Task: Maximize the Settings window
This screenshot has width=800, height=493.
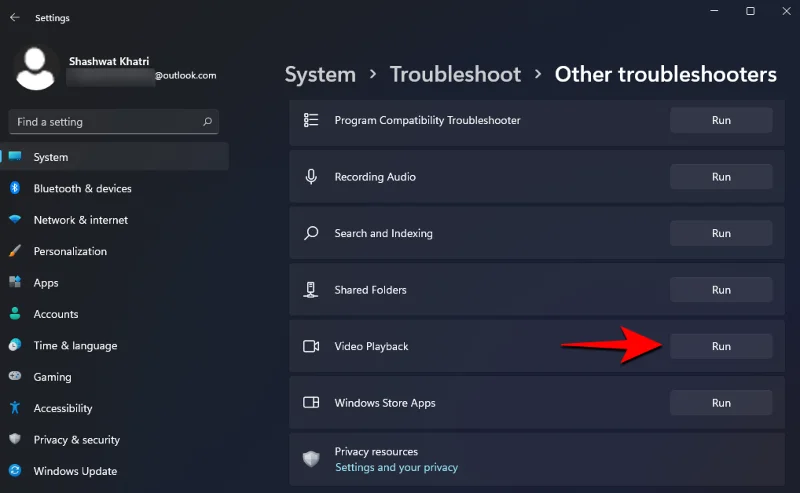Action: pyautogui.click(x=750, y=11)
